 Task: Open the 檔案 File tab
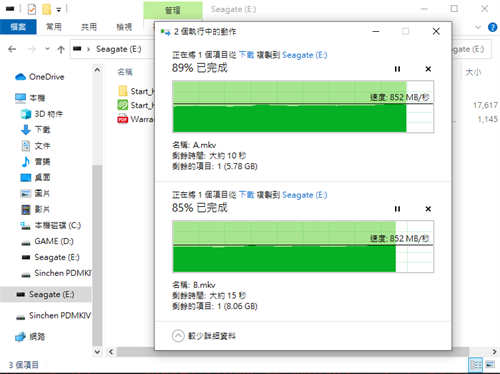pos(18,27)
